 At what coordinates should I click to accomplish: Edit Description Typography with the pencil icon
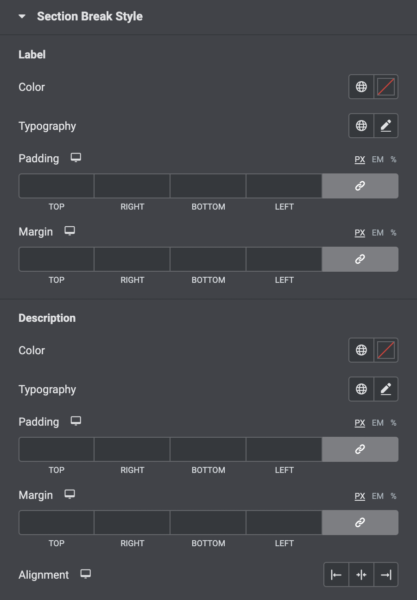coord(386,389)
